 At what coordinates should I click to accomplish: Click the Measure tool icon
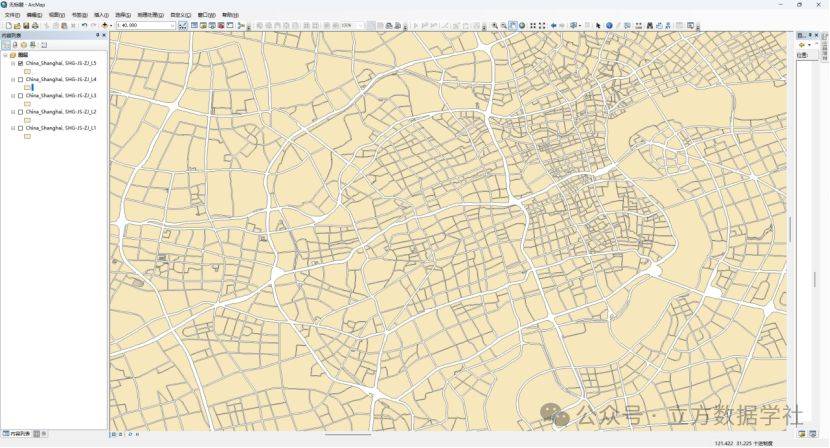638,25
